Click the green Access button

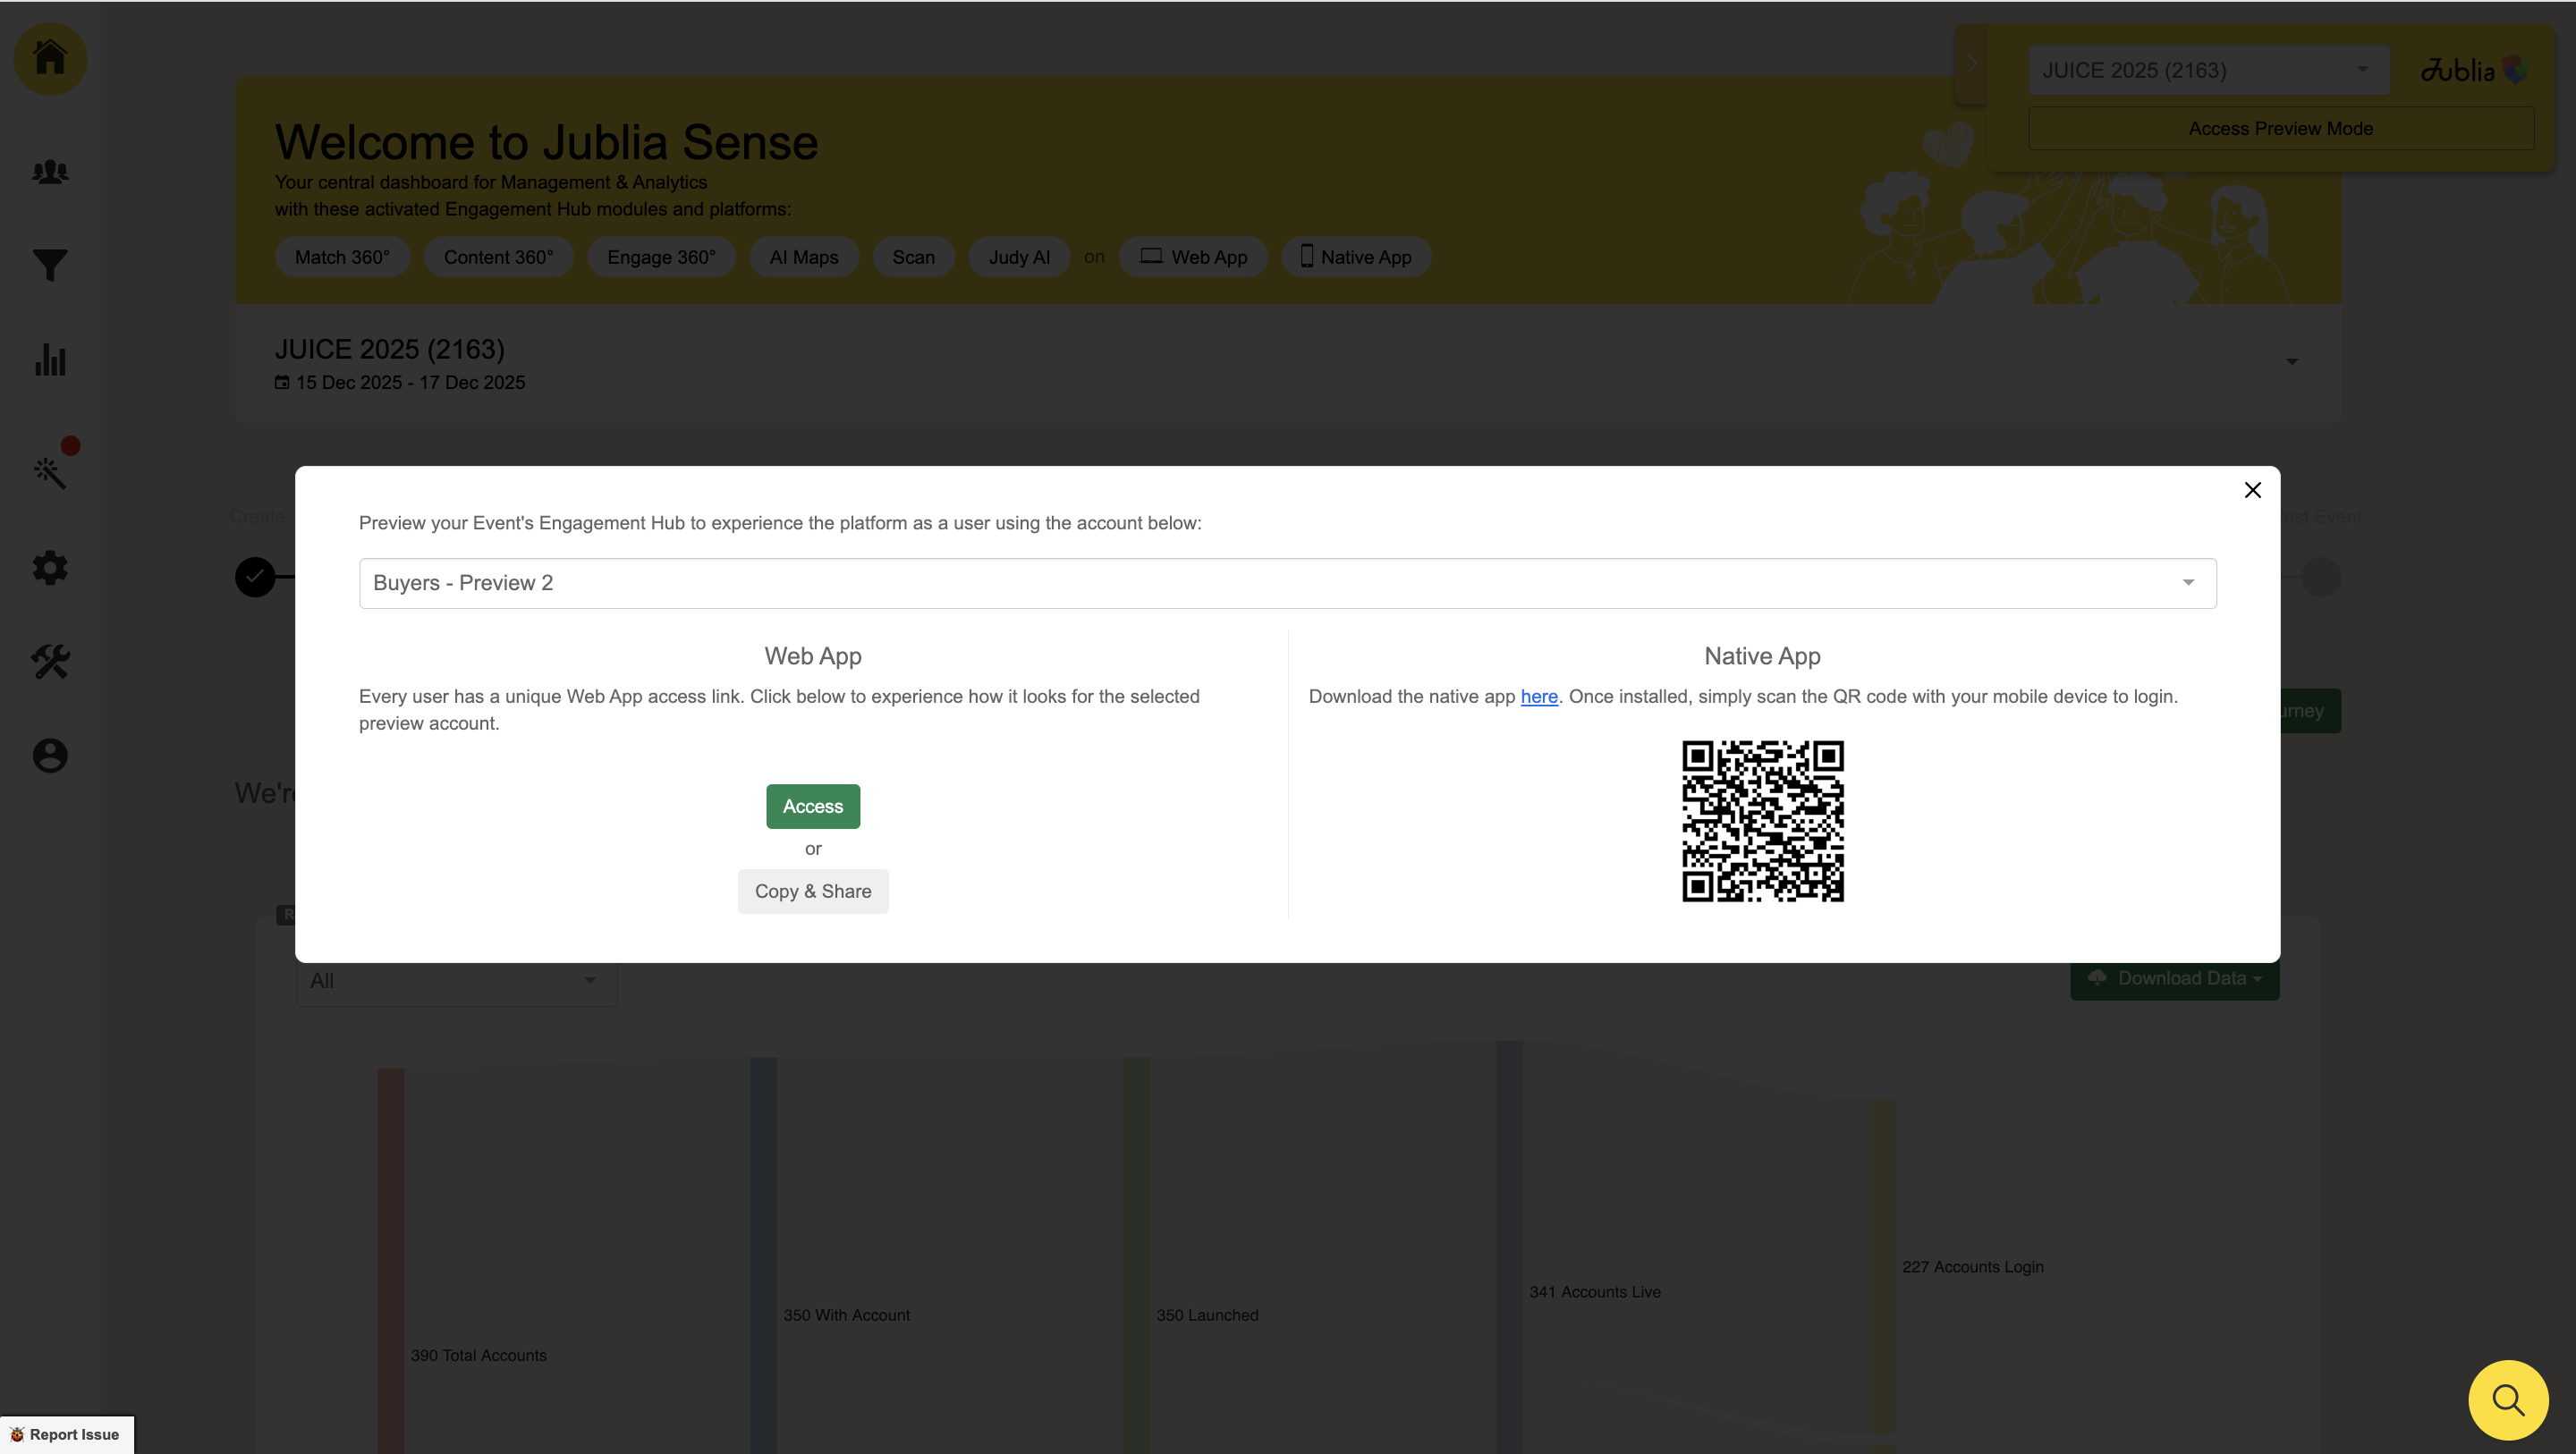pyautogui.click(x=812, y=806)
